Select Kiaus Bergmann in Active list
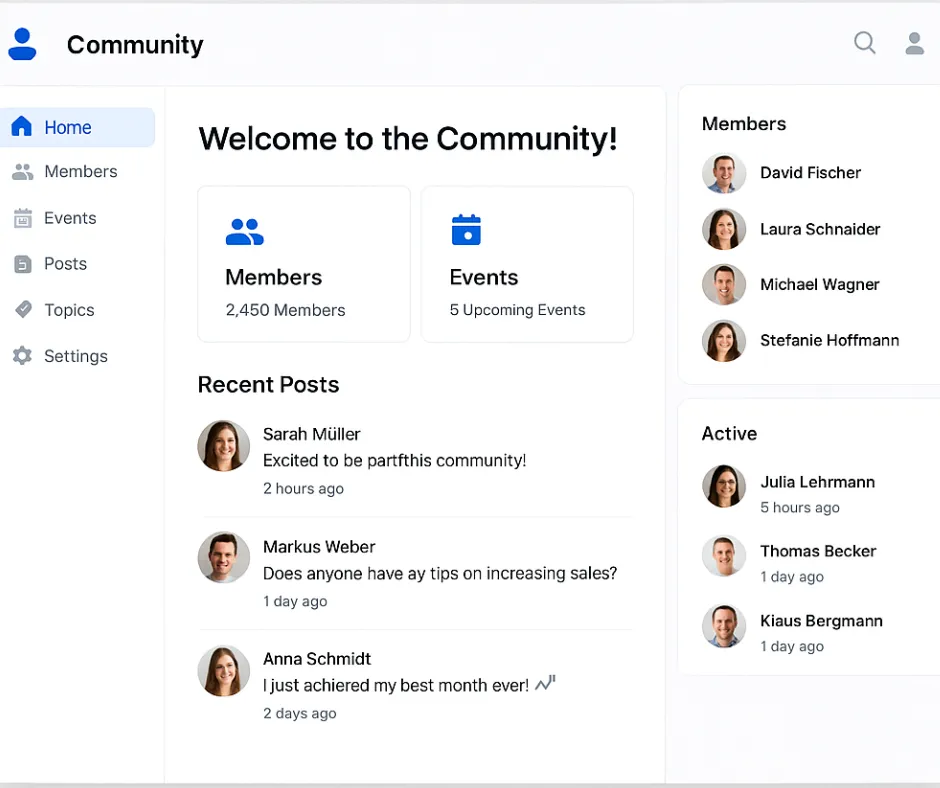Screen dimensions: 940x788 pyautogui.click(x=821, y=621)
